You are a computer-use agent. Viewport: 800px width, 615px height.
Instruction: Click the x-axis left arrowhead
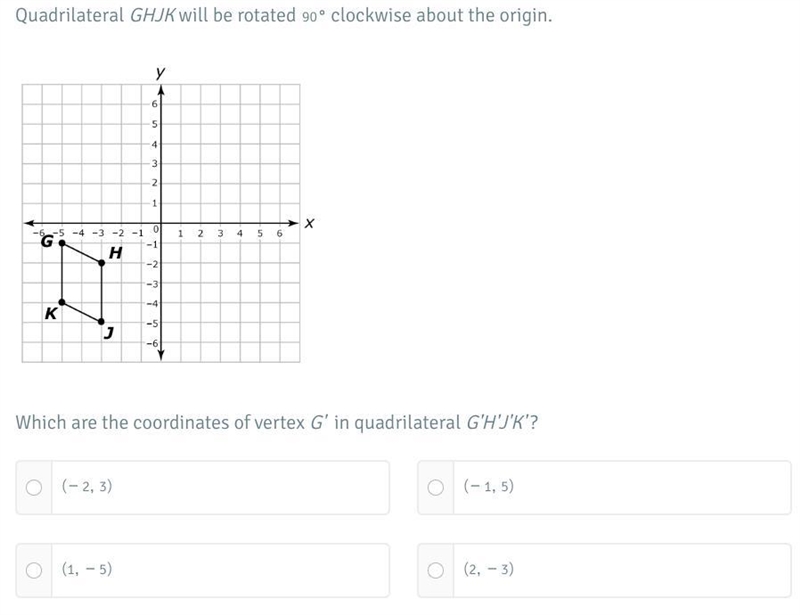[30, 223]
